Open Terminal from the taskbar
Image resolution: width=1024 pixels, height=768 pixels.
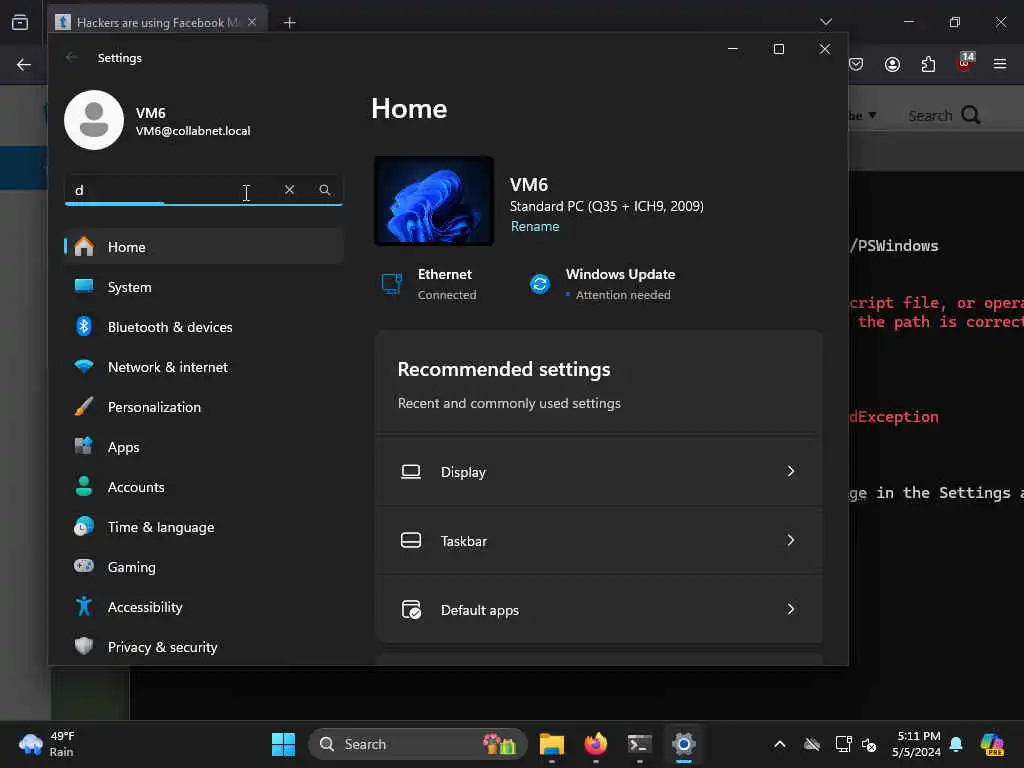[639, 744]
